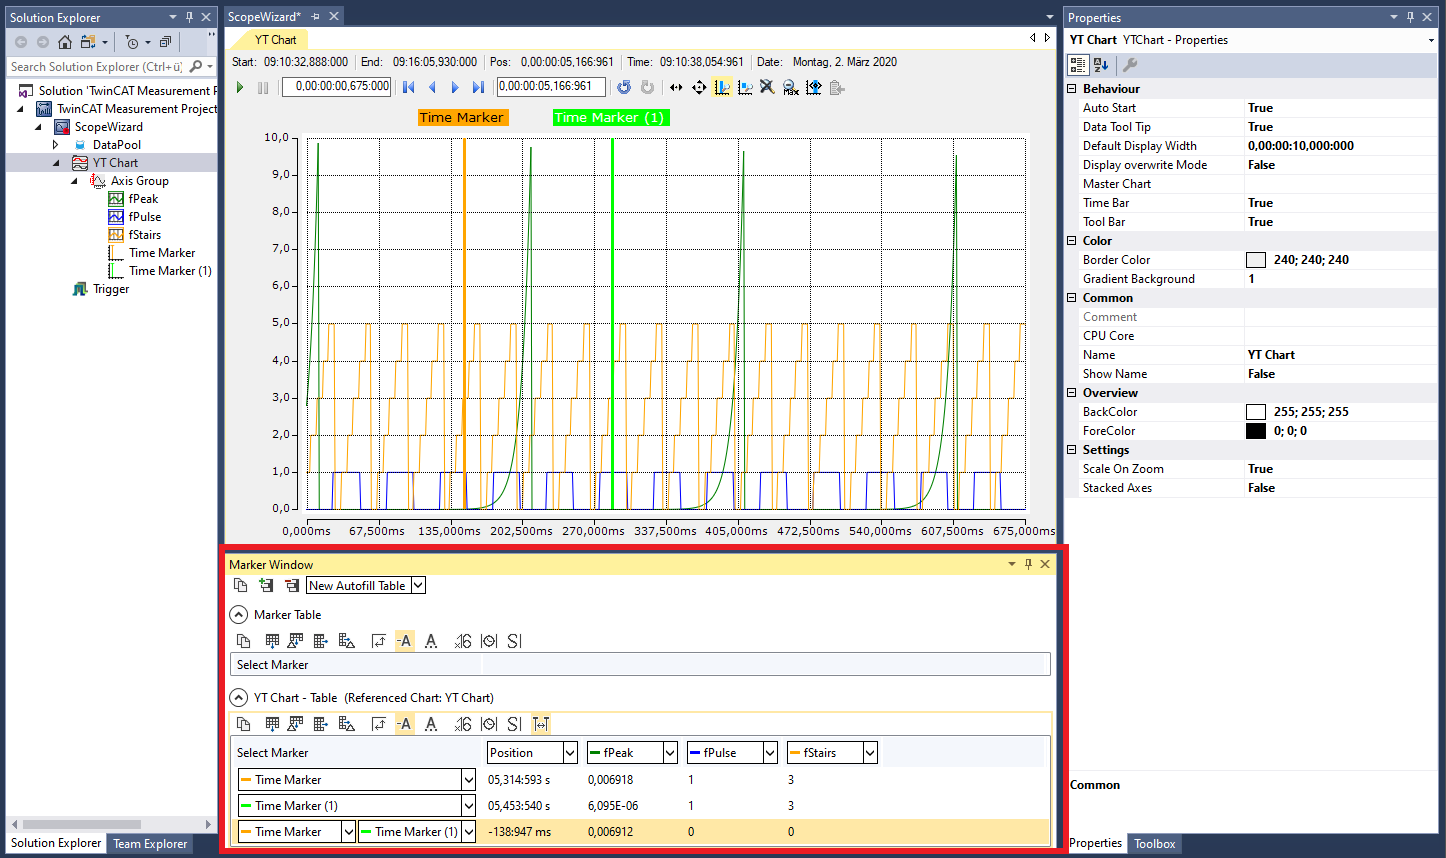
Task: Open the fStairs column dropdown
Action: 870,753
